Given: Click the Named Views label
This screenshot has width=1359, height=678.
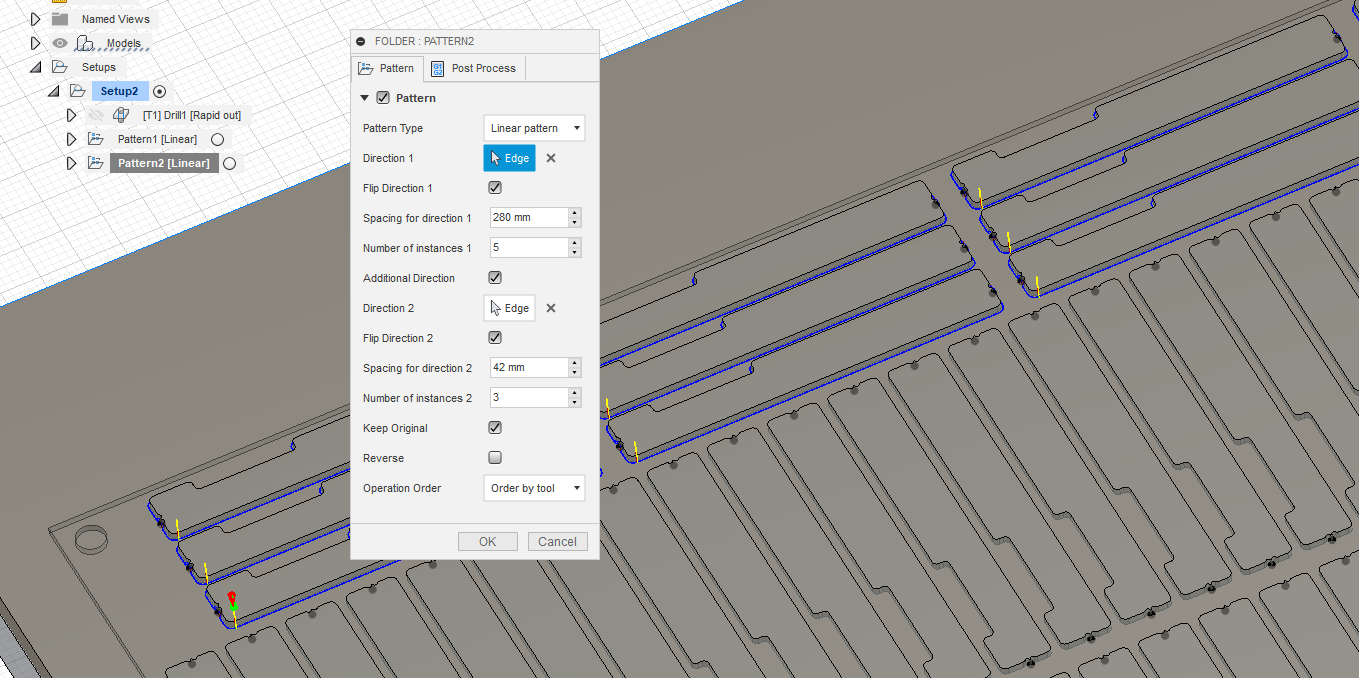Looking at the screenshot, I should 116,19.
